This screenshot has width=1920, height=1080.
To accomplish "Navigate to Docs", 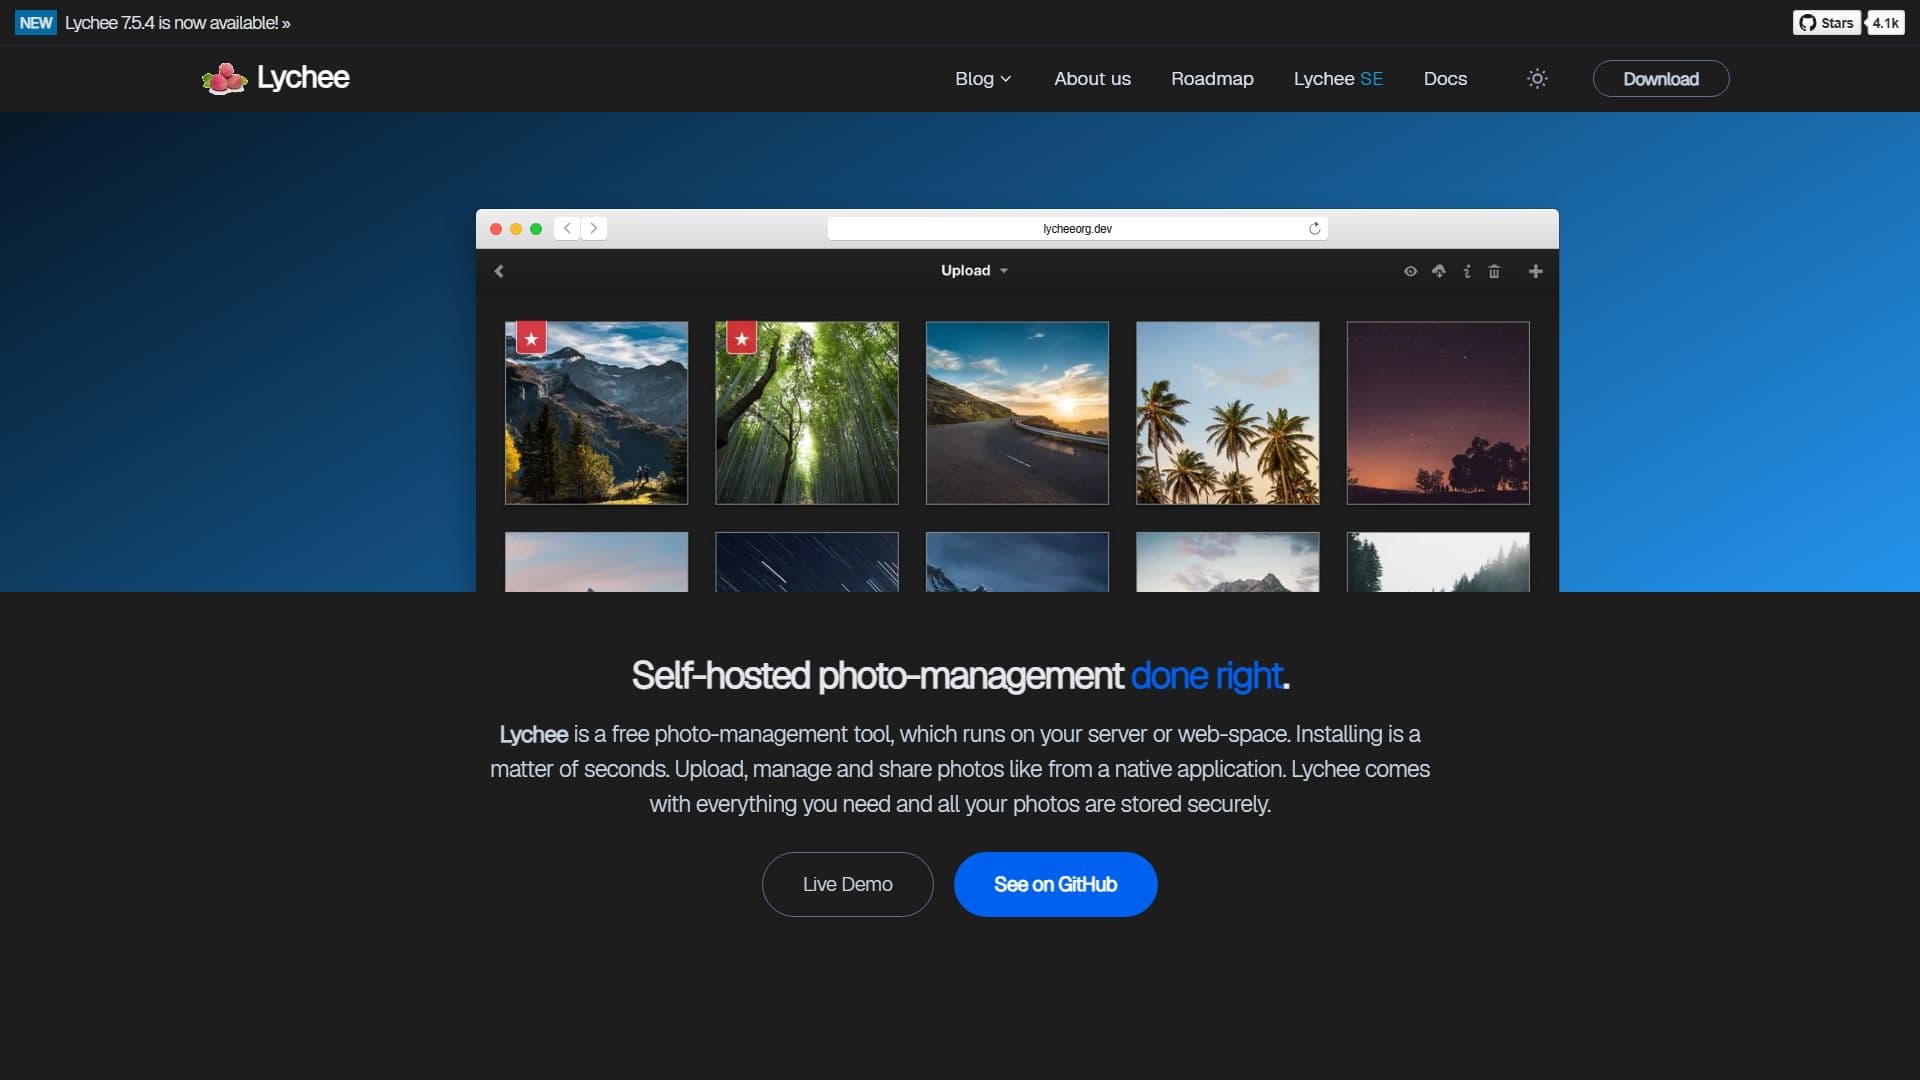I will pos(1445,78).
